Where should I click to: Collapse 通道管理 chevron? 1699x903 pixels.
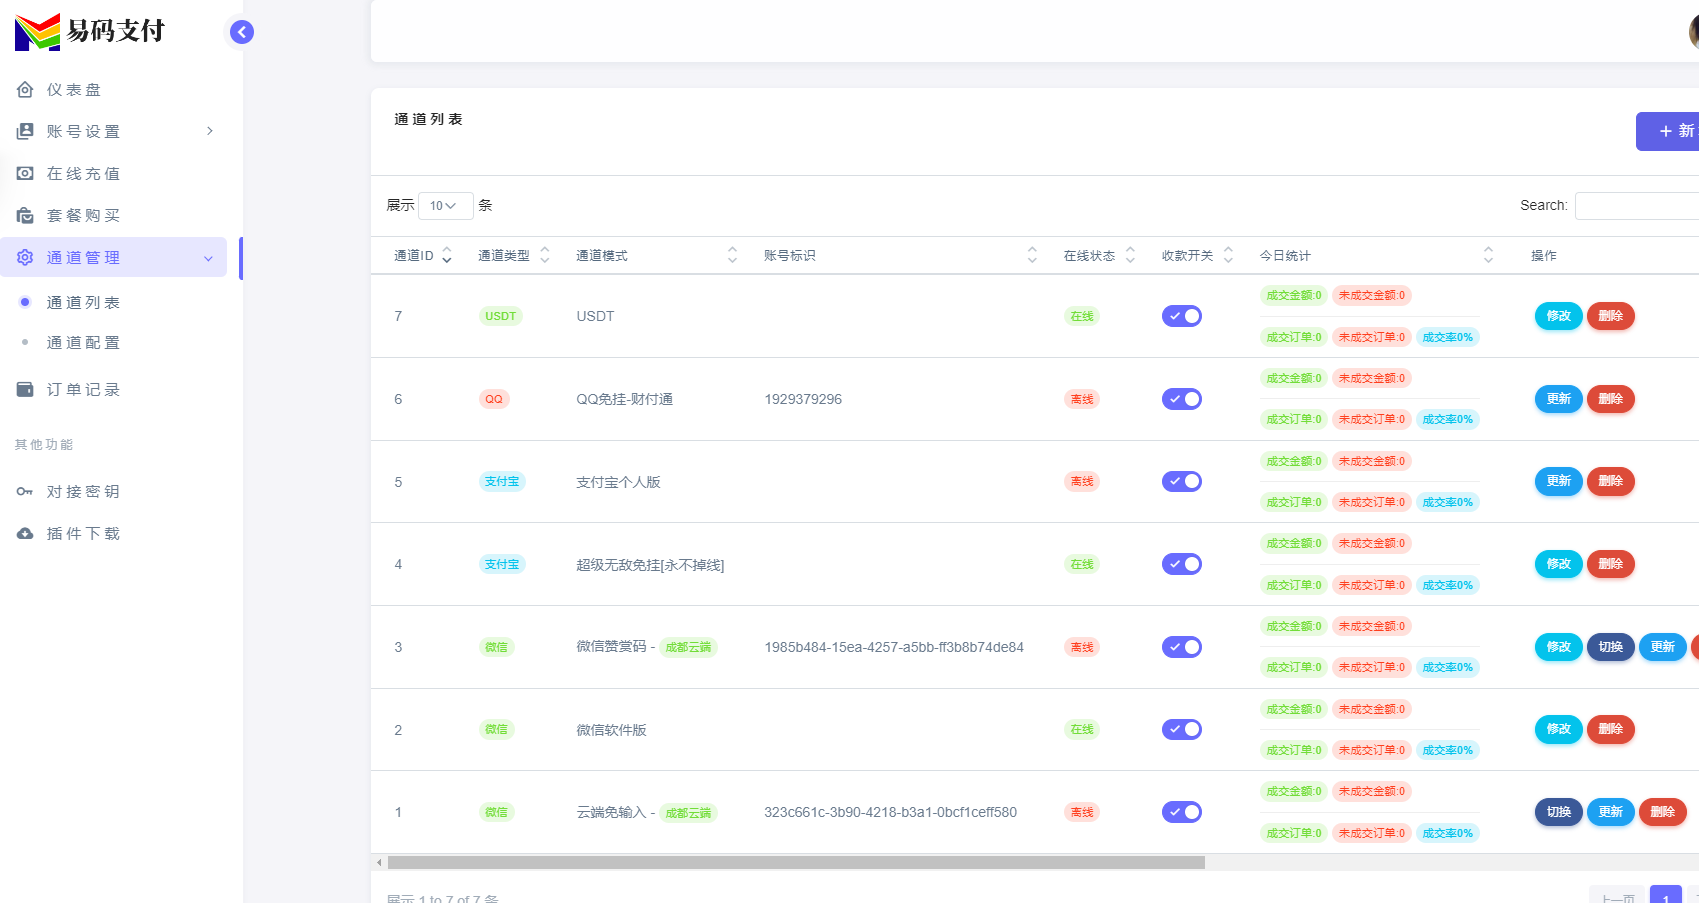(208, 258)
